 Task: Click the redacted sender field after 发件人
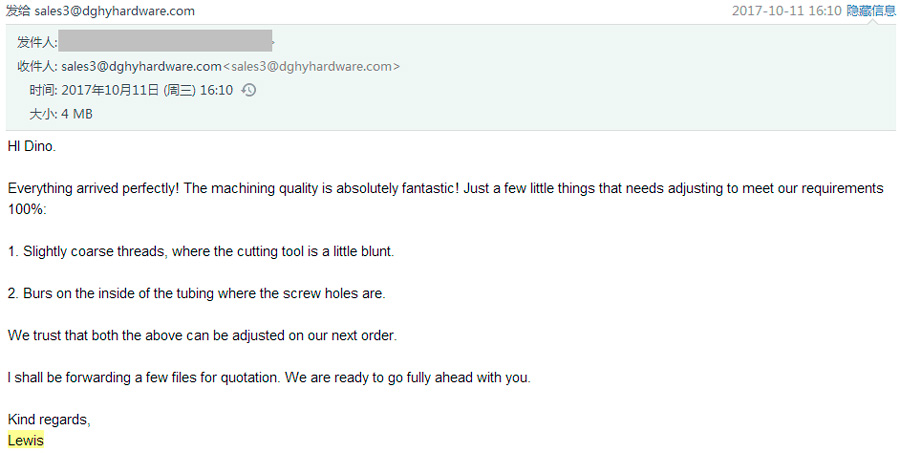click(x=165, y=41)
